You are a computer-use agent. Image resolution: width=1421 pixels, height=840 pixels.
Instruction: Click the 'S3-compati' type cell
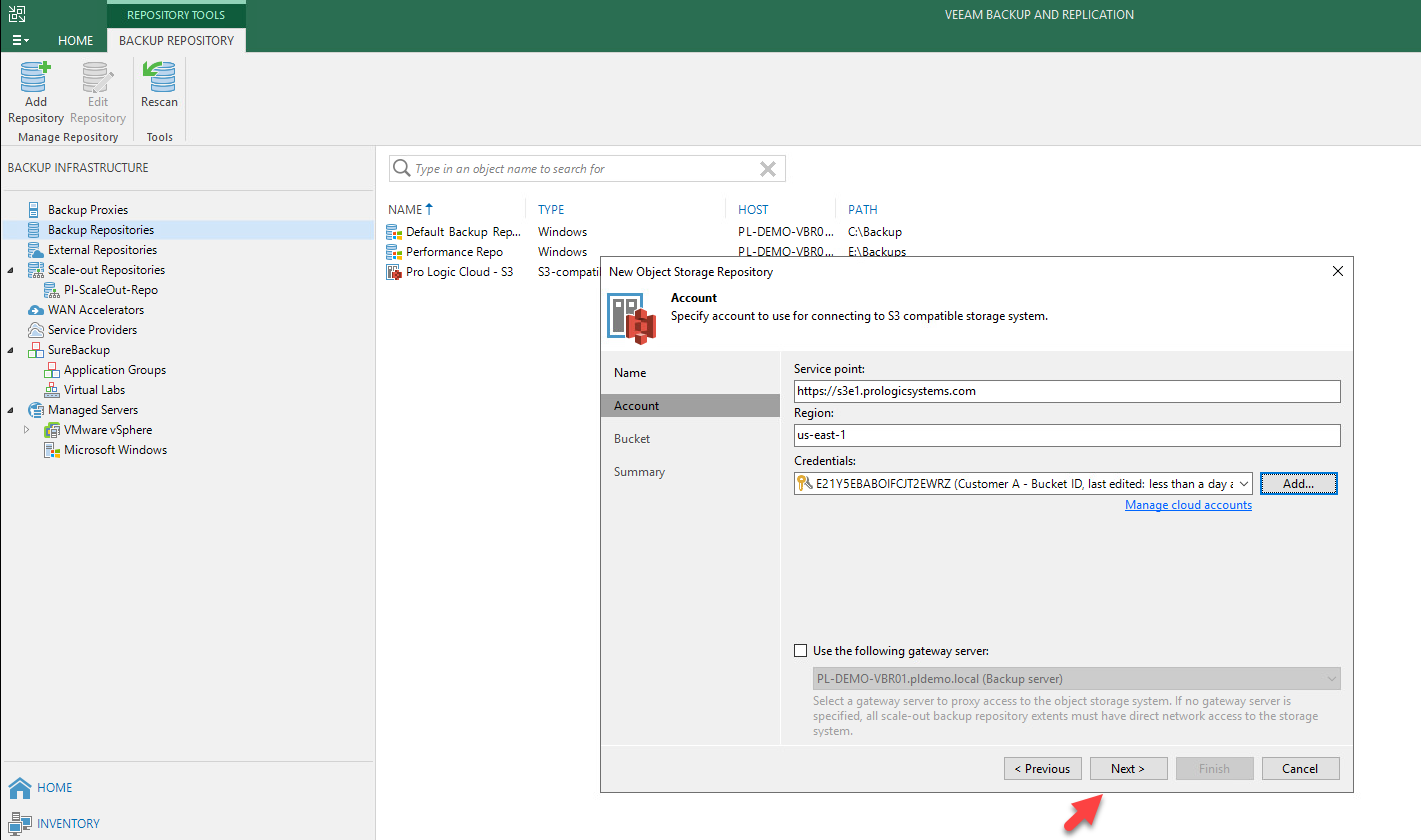tap(568, 272)
